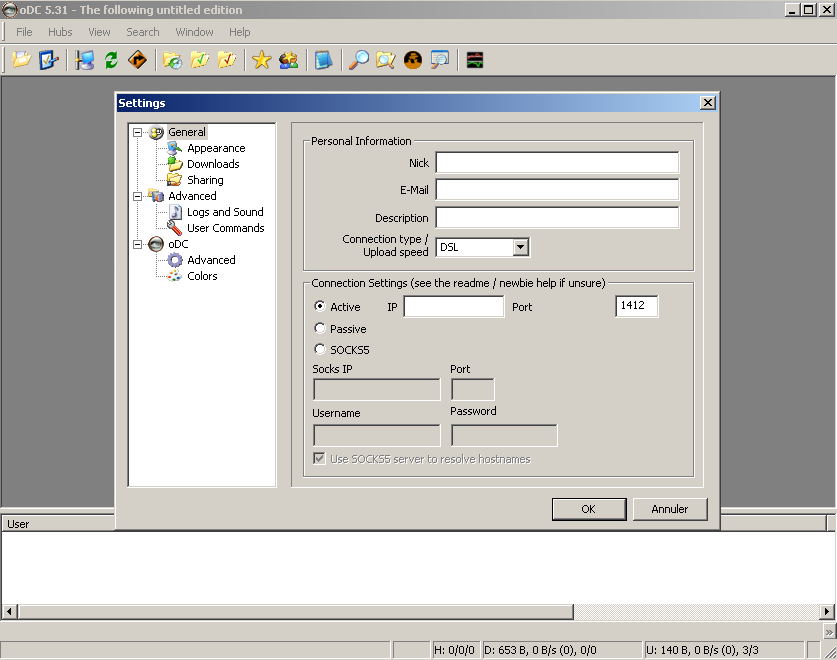This screenshot has height=660, width=837.
Task: Open the Search menu
Action: [143, 32]
